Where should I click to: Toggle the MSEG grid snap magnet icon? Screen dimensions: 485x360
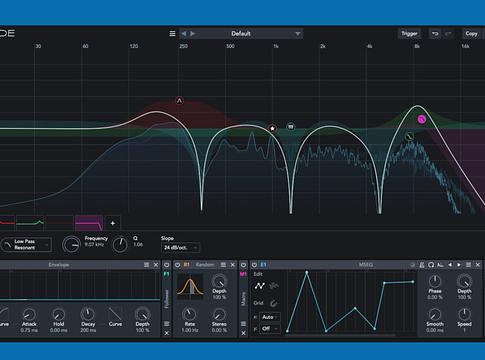point(273,303)
